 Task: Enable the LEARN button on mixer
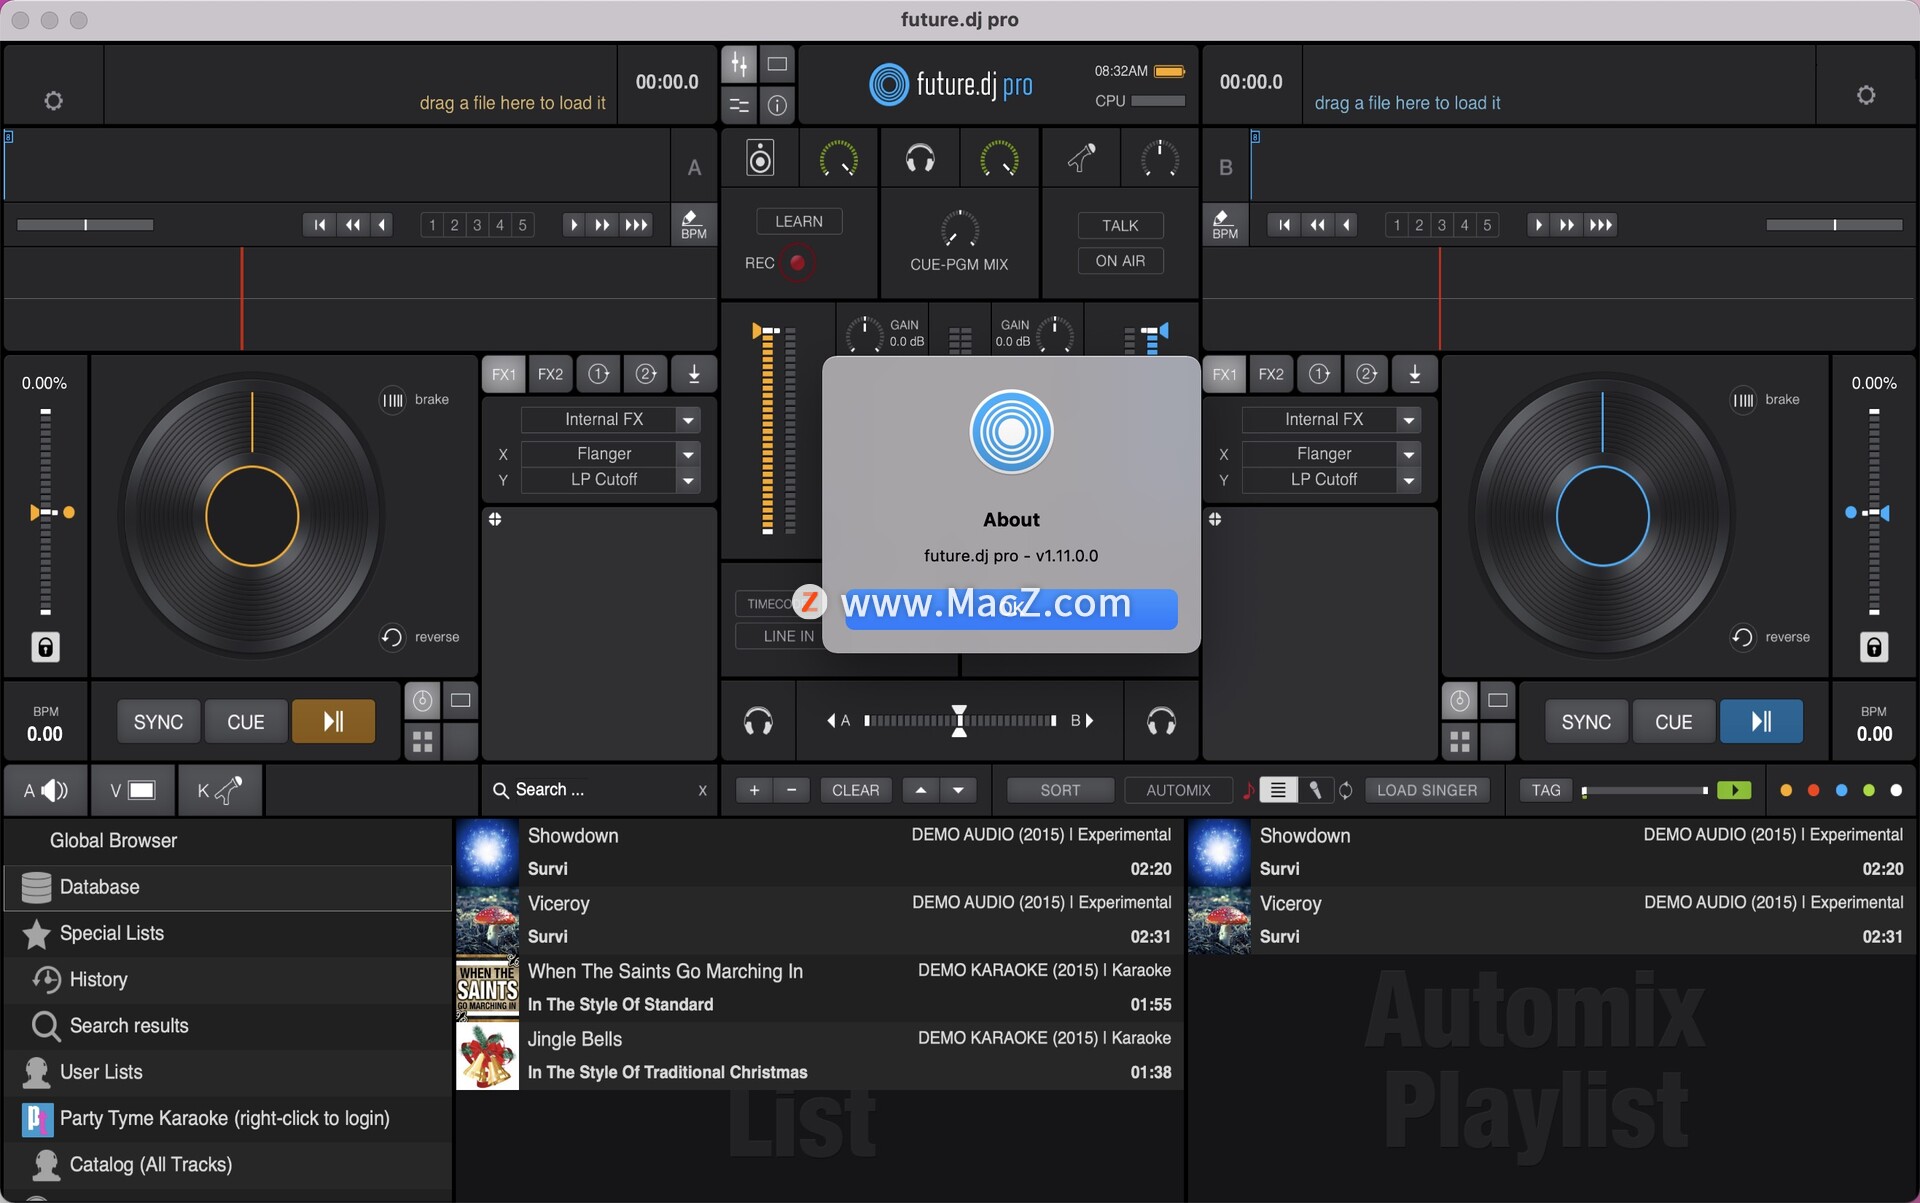pos(801,220)
